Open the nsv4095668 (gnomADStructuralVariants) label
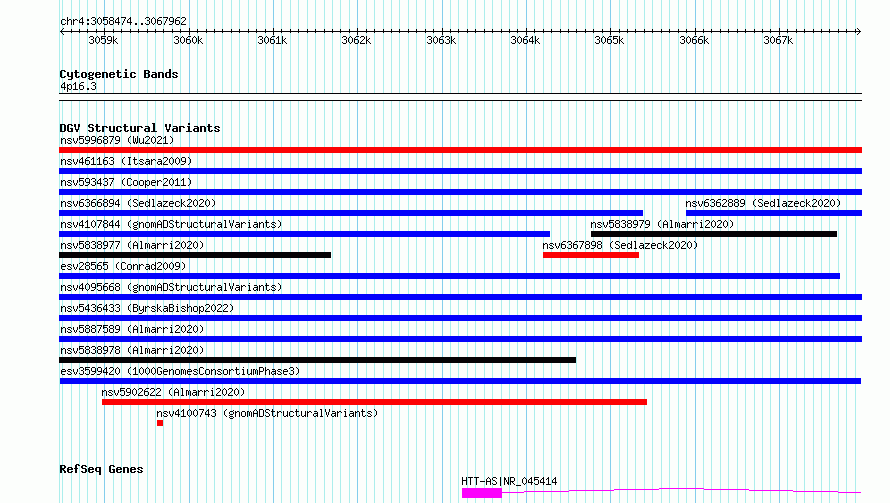Screen dimensions: 890x503 [x=171, y=287]
